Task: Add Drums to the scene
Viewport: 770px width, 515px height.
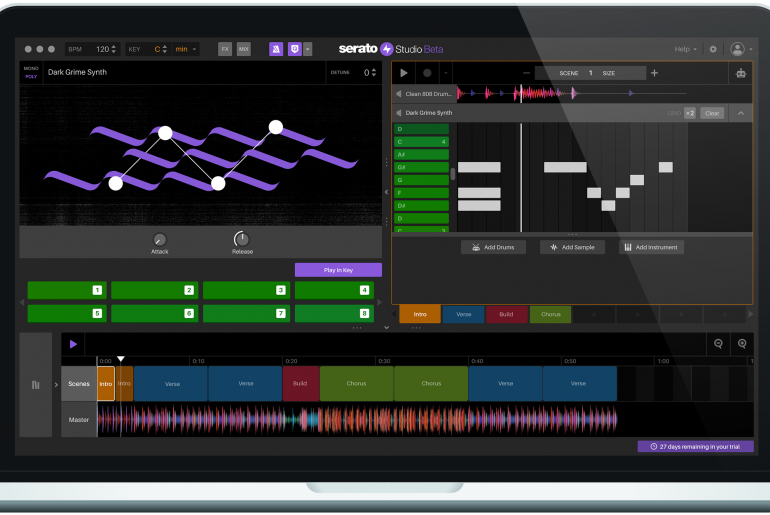Action: 493,247
